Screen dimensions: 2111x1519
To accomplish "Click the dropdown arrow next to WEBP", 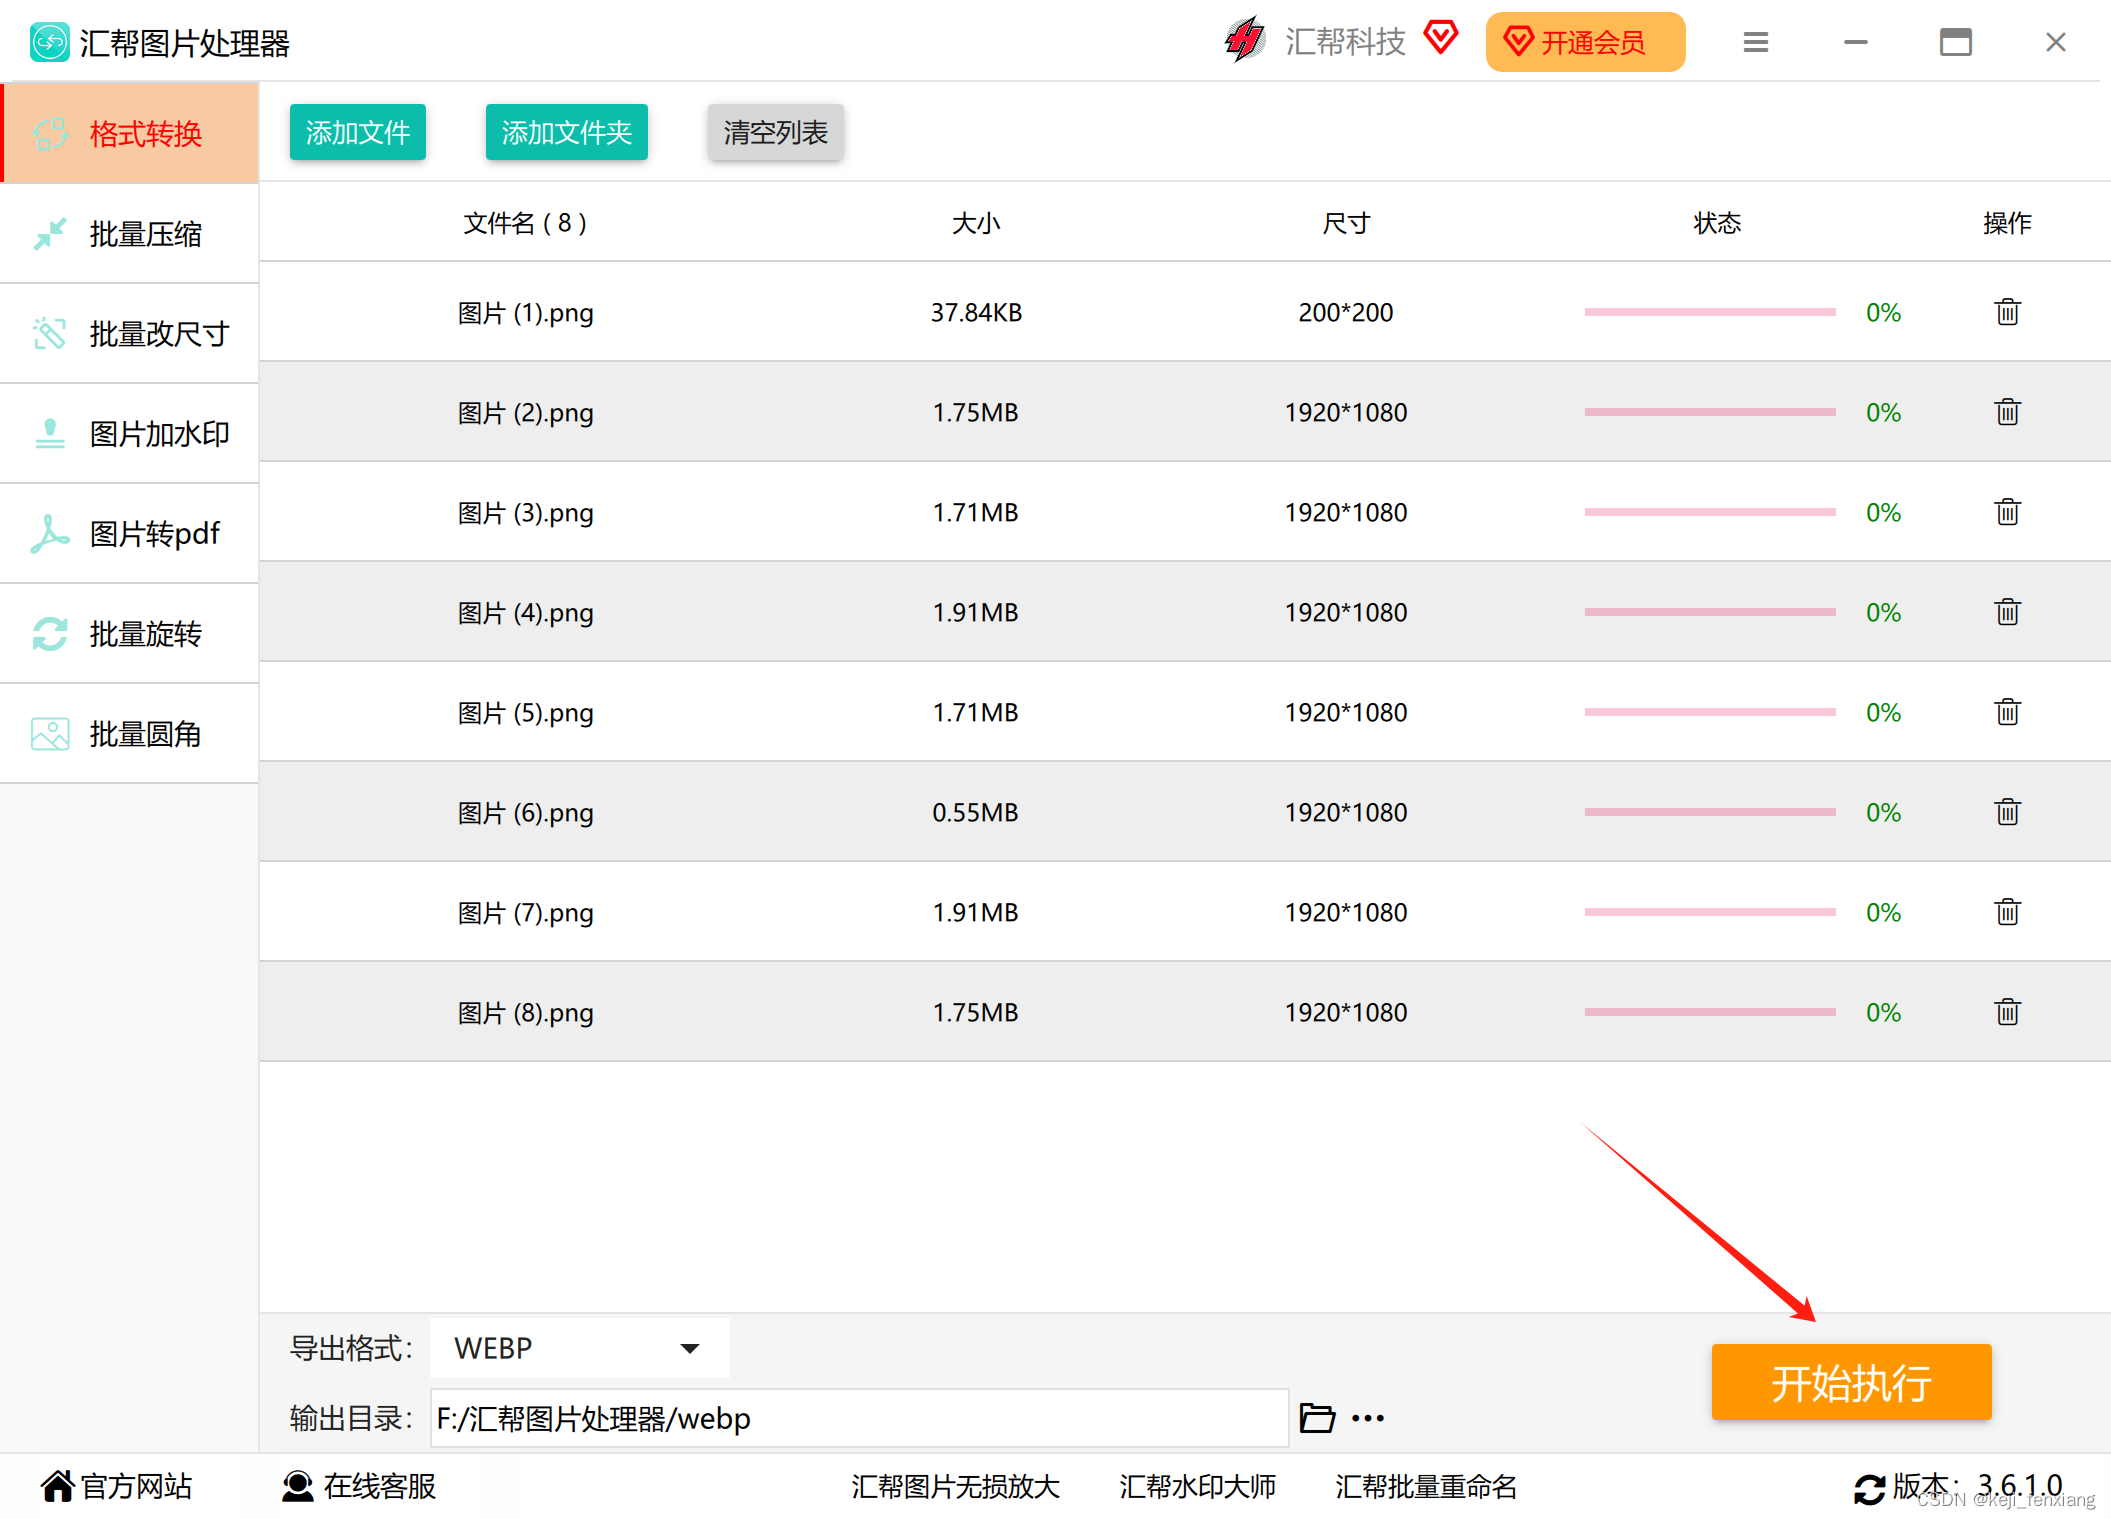I will 690,1348.
